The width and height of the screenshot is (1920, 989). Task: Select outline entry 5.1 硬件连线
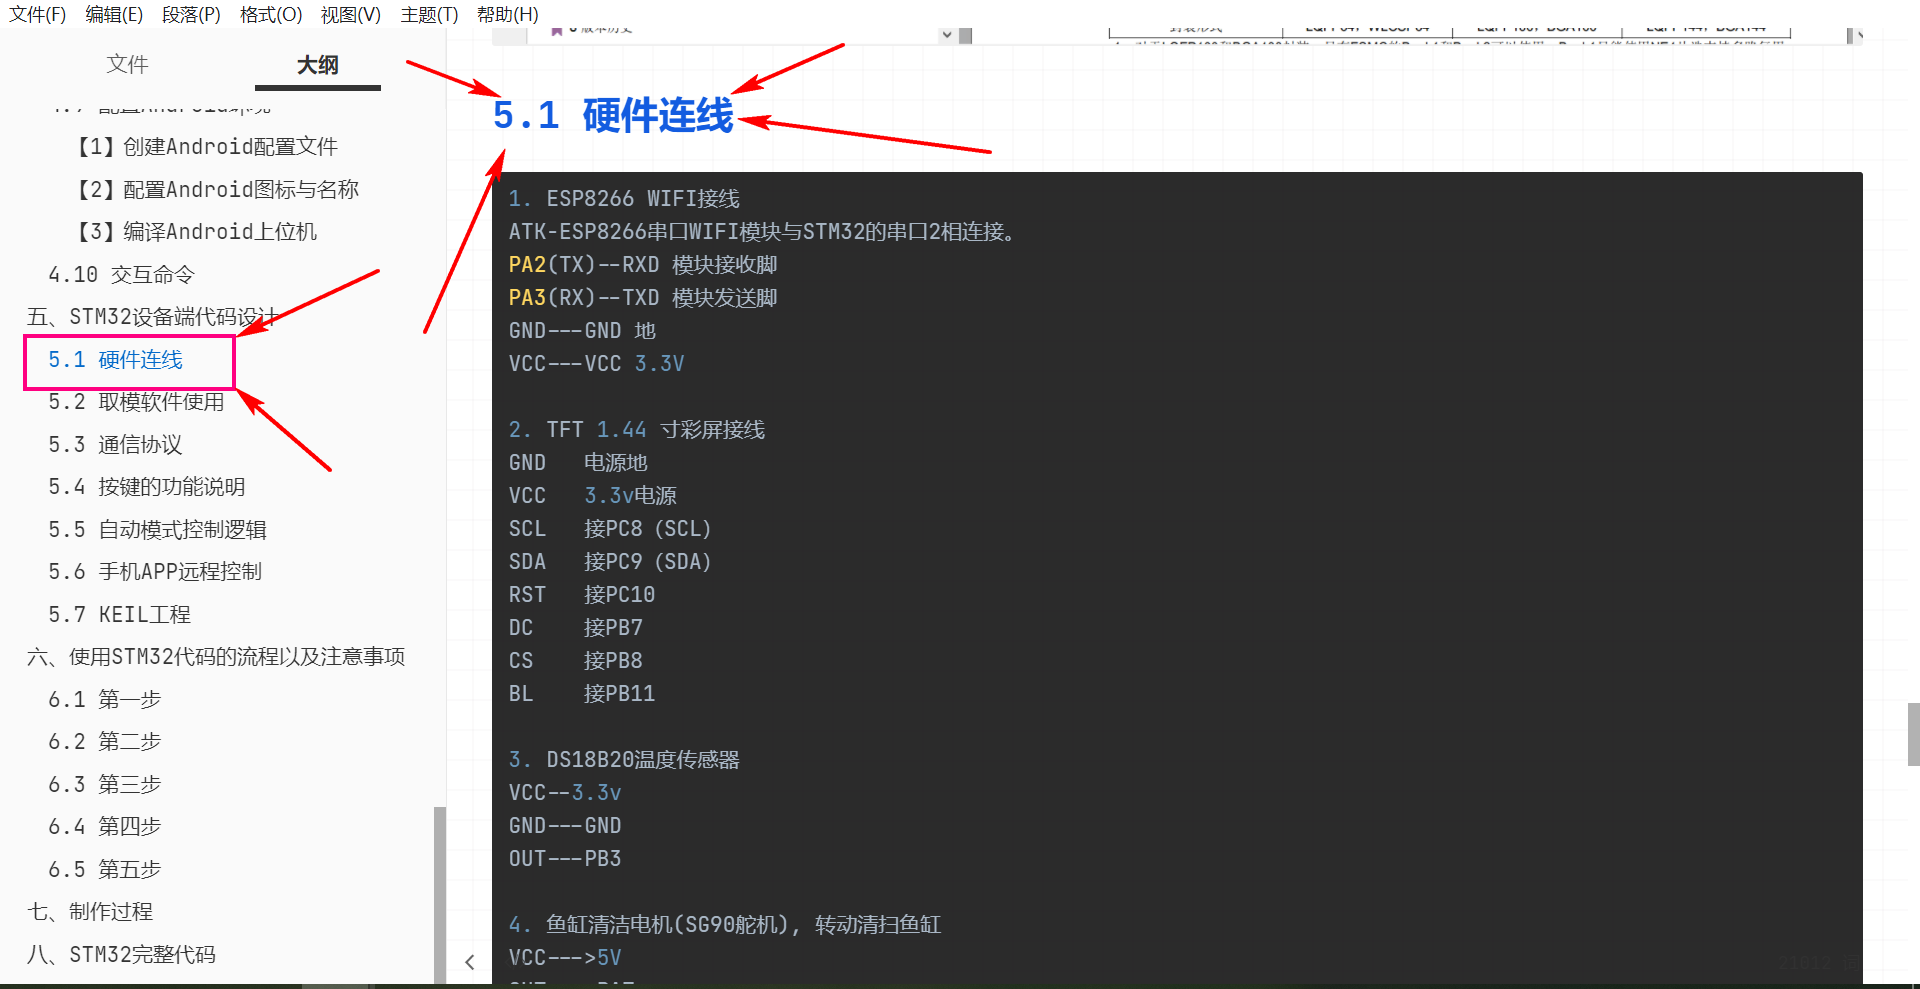[x=116, y=360]
